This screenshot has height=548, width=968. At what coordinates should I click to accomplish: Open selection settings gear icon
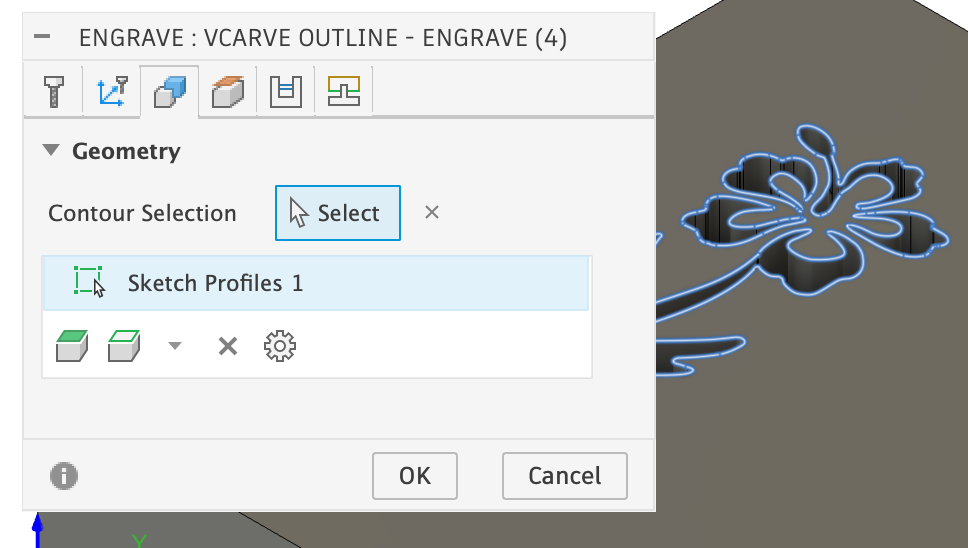tap(280, 346)
